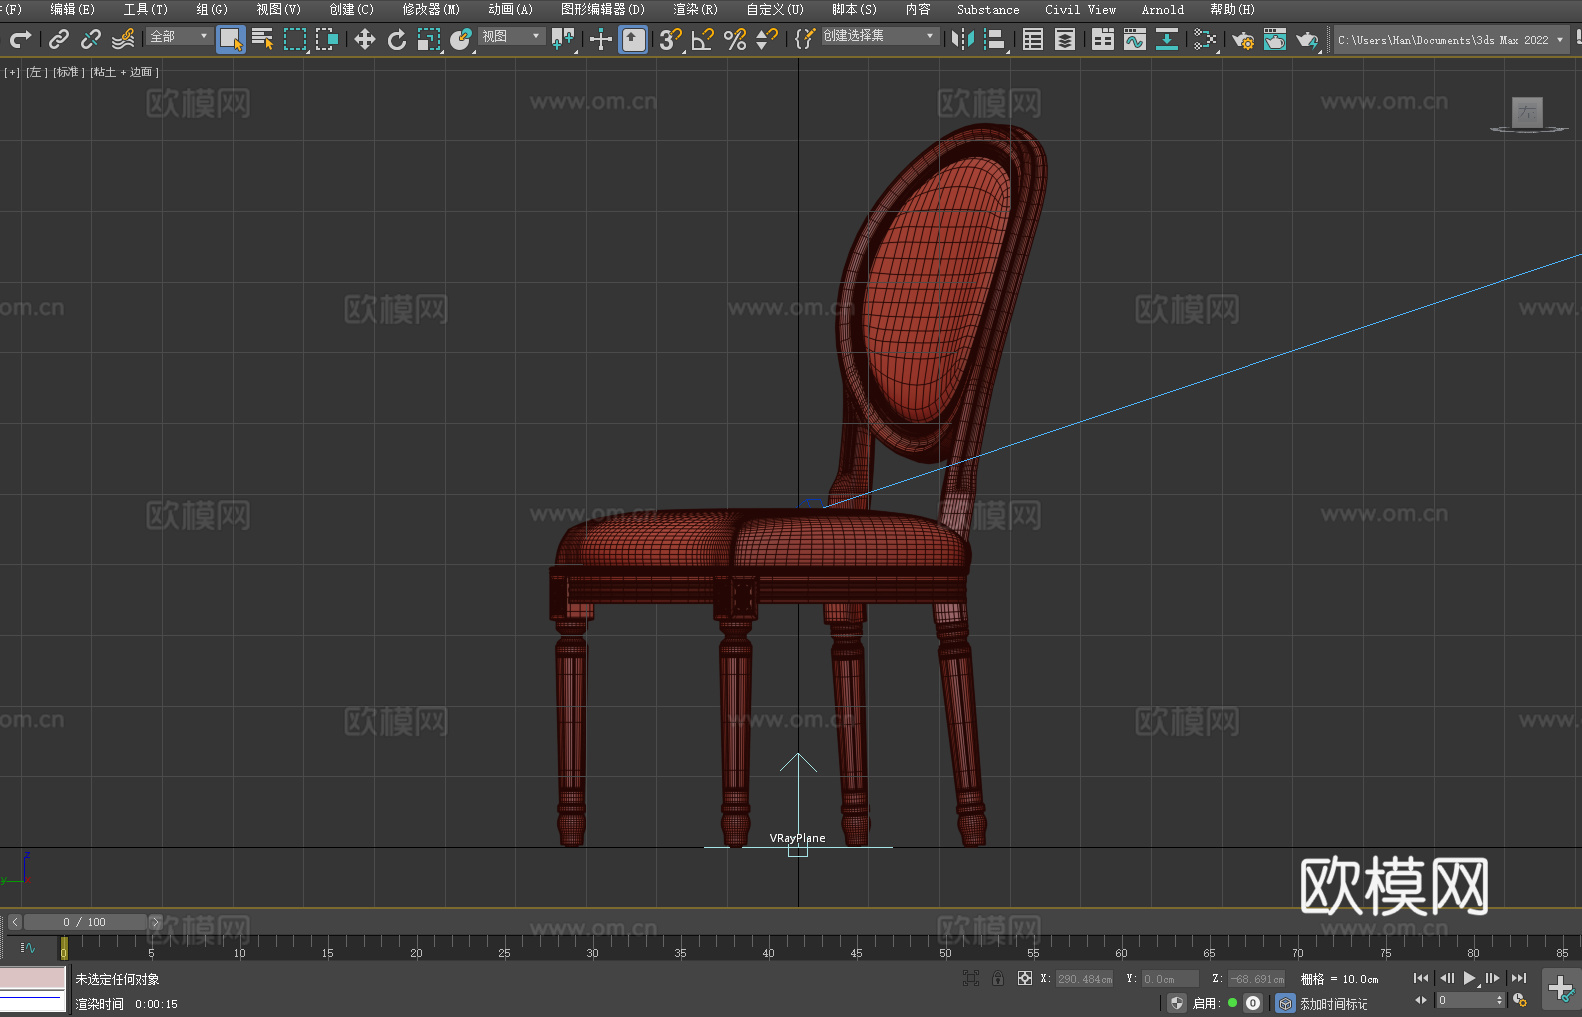
Task: Play the animation
Action: pyautogui.click(x=1469, y=978)
